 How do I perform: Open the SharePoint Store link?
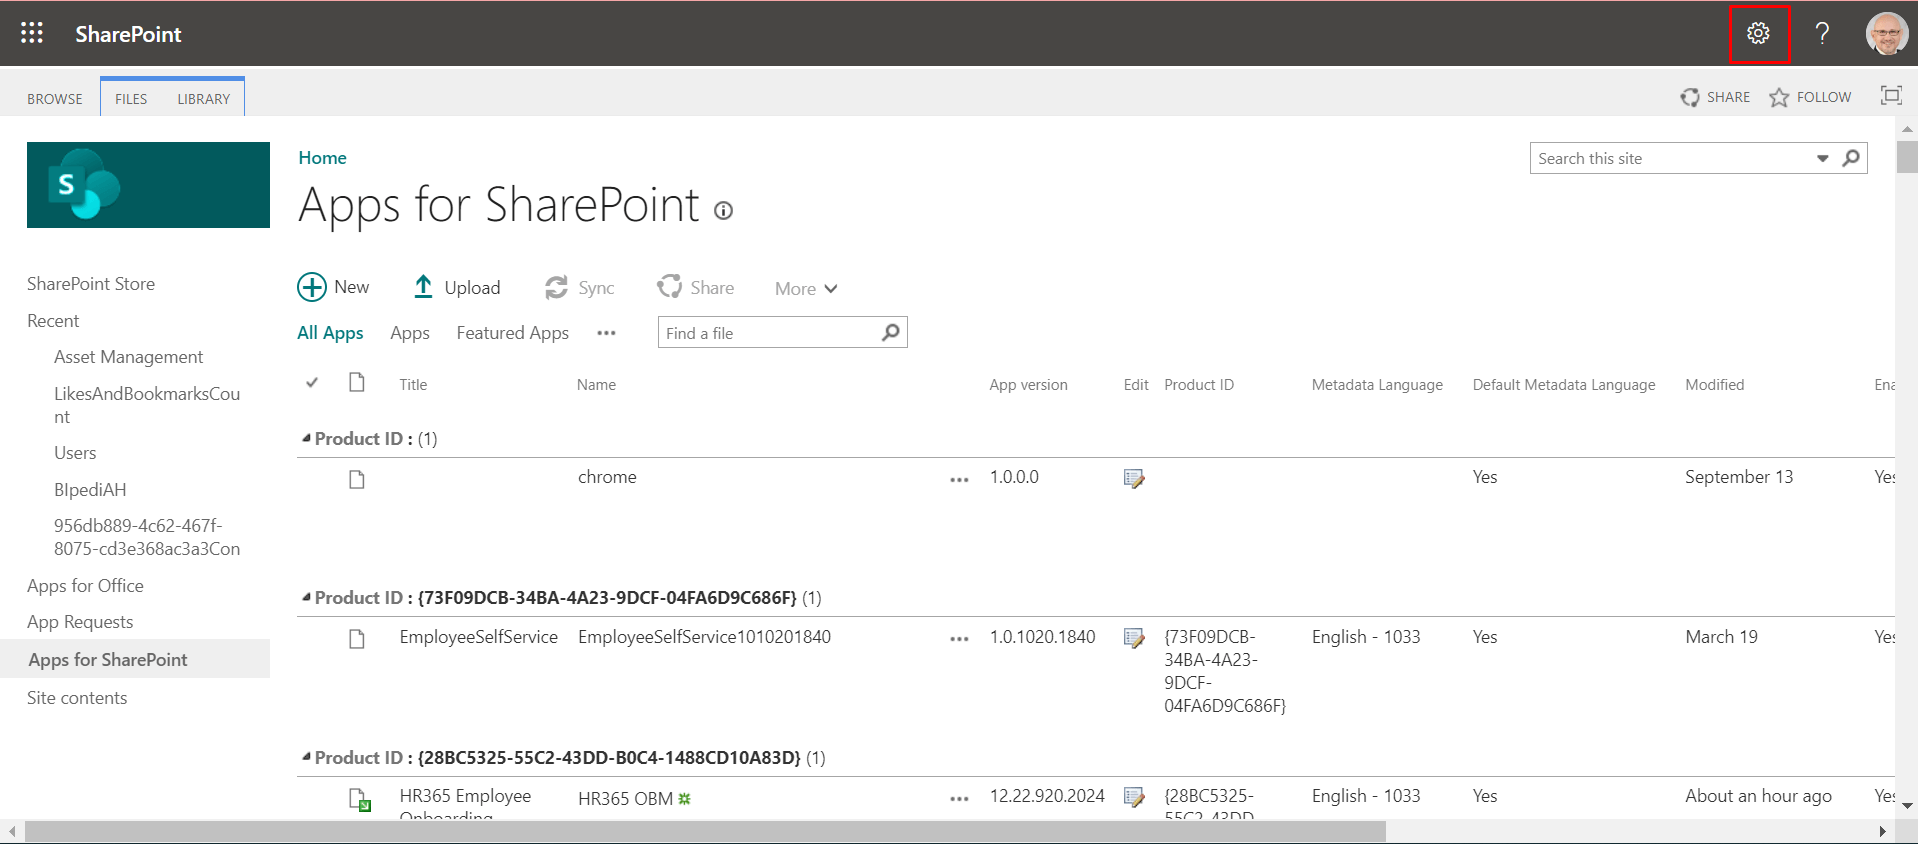[91, 284]
